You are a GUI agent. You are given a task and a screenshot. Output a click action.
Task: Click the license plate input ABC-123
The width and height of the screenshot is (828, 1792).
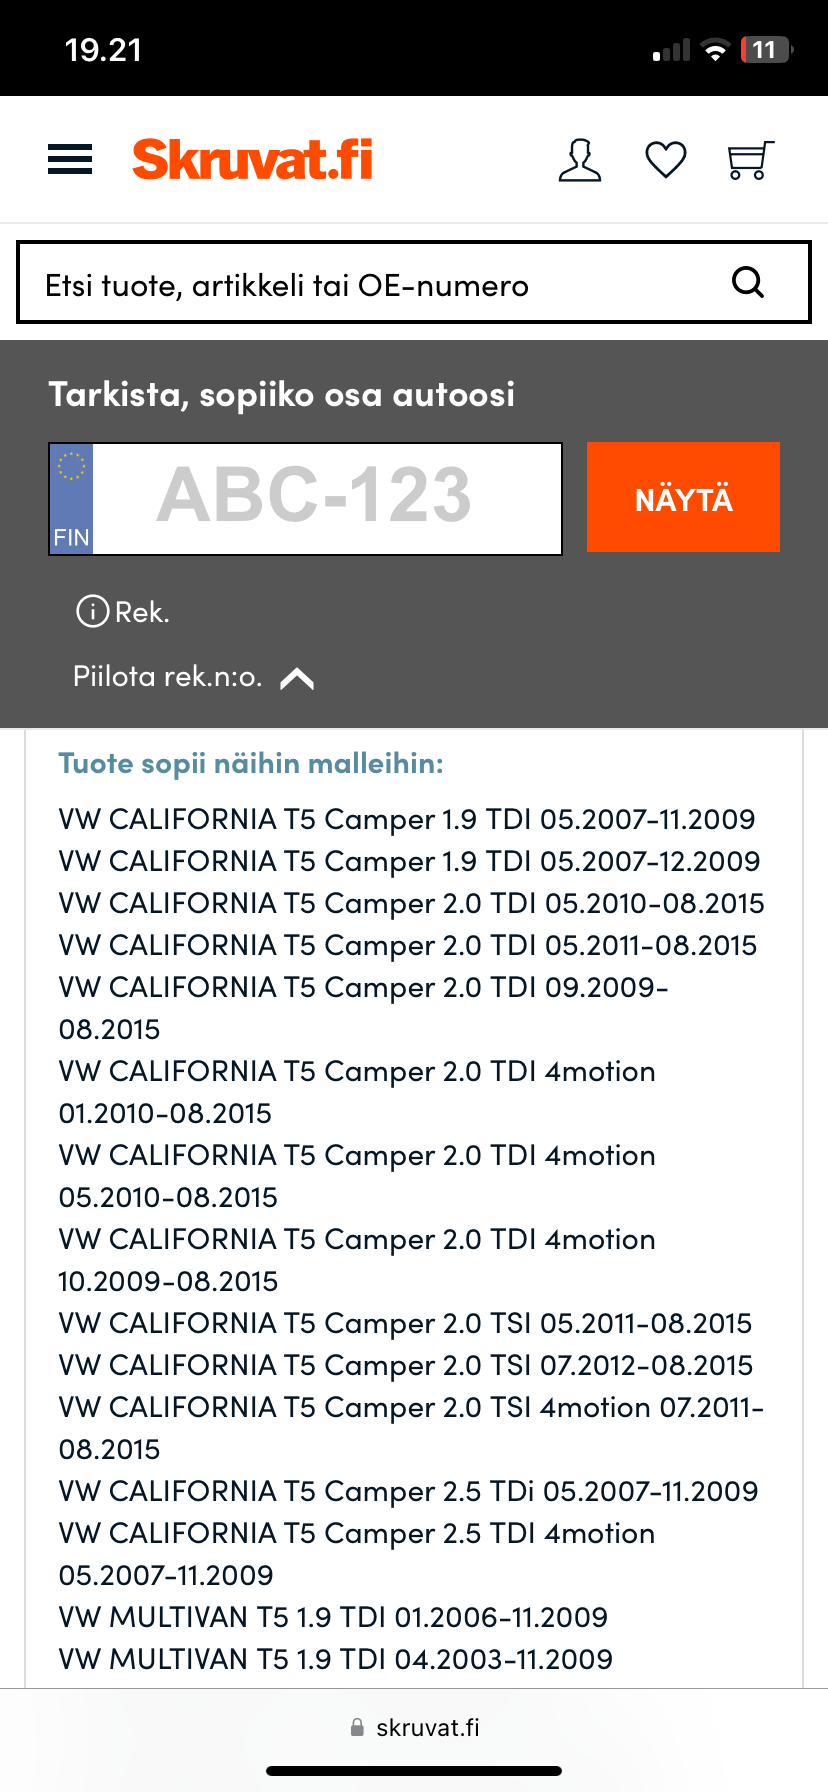click(326, 498)
